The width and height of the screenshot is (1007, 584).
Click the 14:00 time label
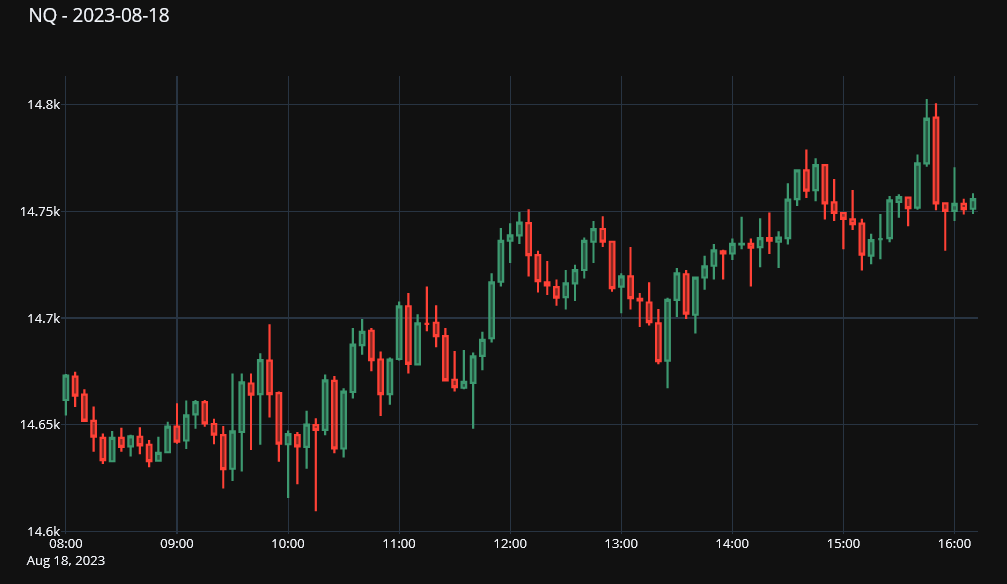pos(732,545)
